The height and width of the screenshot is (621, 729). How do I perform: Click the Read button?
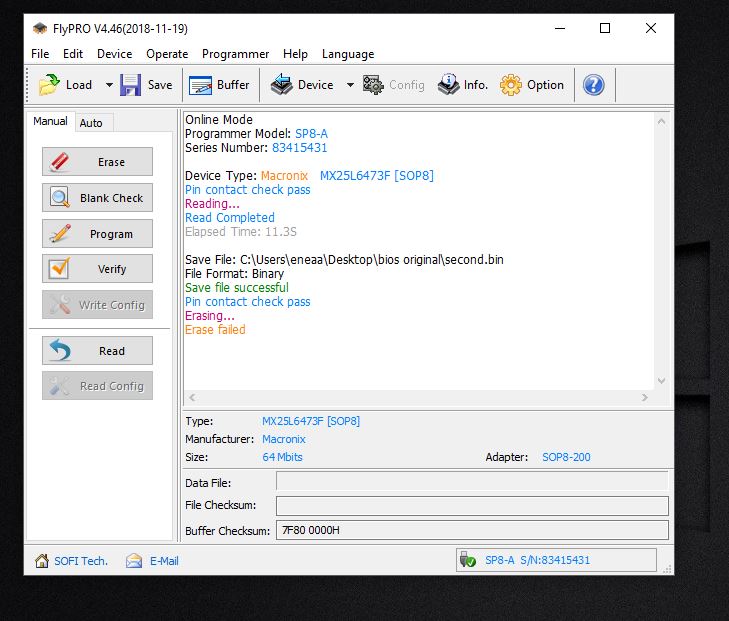pos(97,350)
